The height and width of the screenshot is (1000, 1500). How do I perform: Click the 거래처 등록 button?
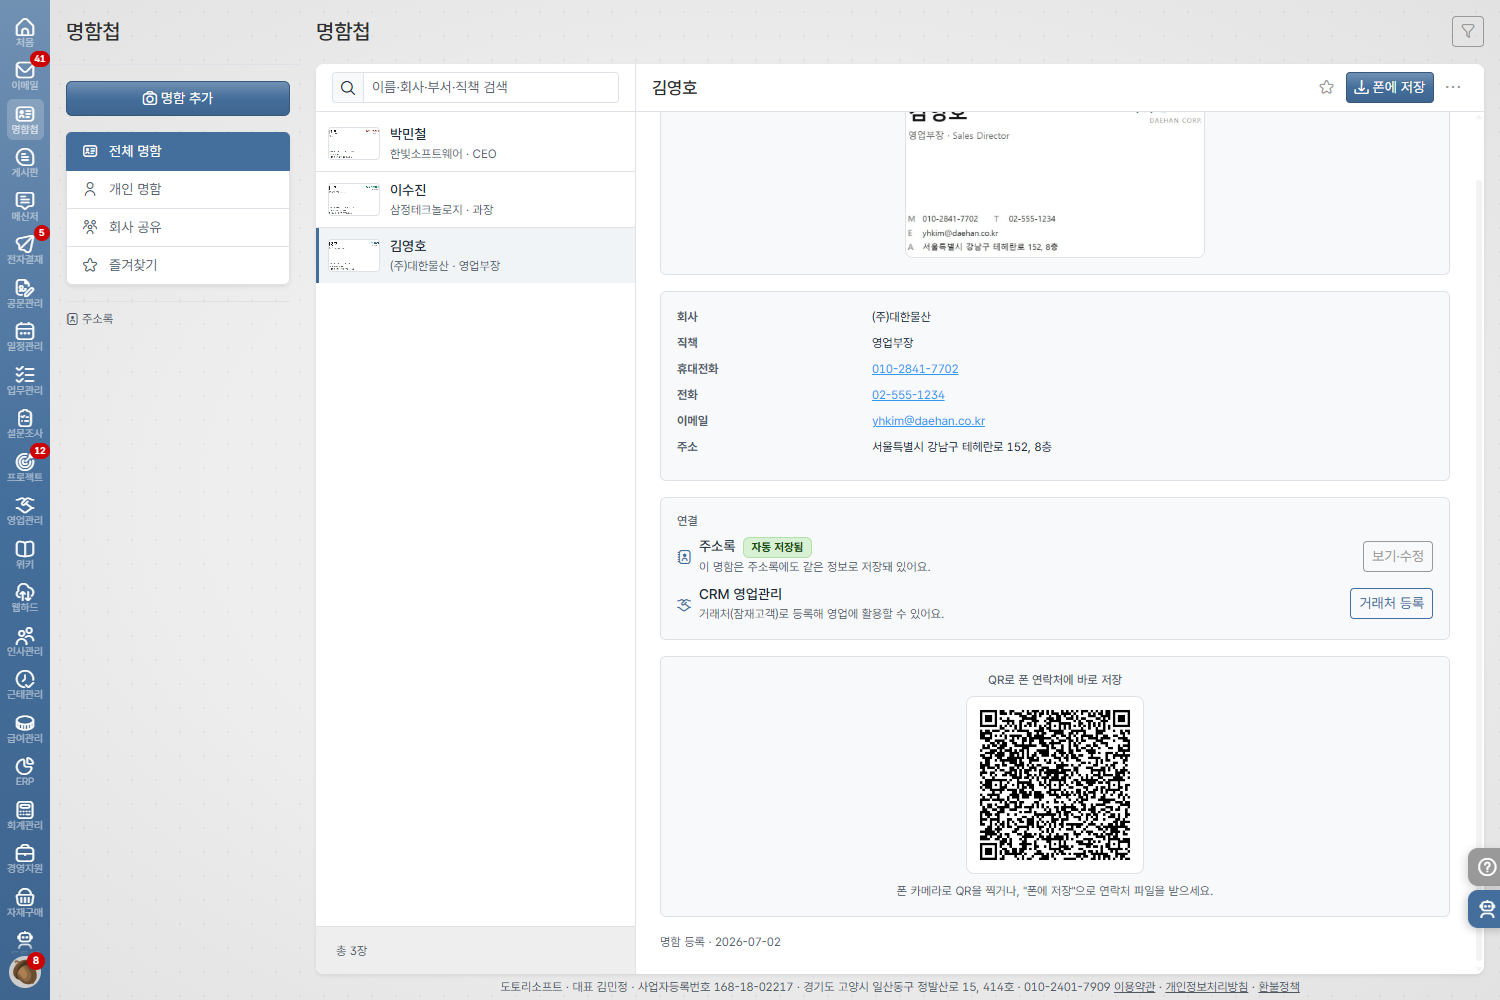[1391, 603]
